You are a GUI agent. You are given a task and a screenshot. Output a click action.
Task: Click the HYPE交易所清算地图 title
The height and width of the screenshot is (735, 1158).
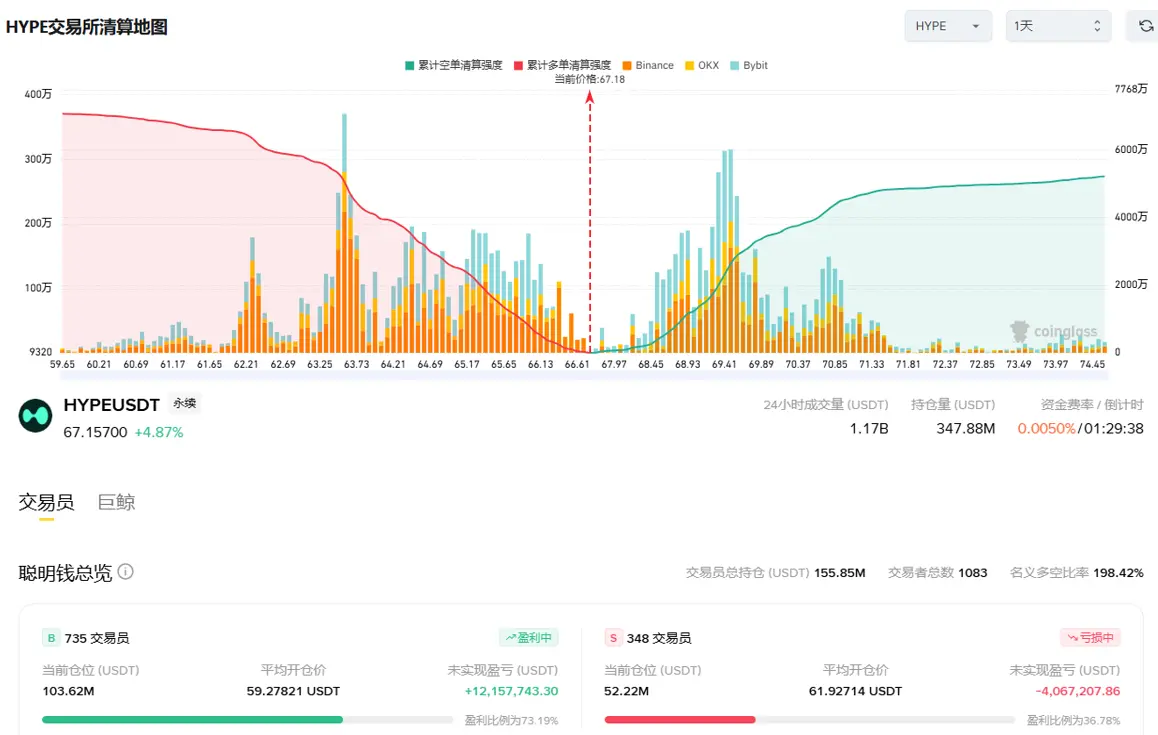tap(86, 27)
